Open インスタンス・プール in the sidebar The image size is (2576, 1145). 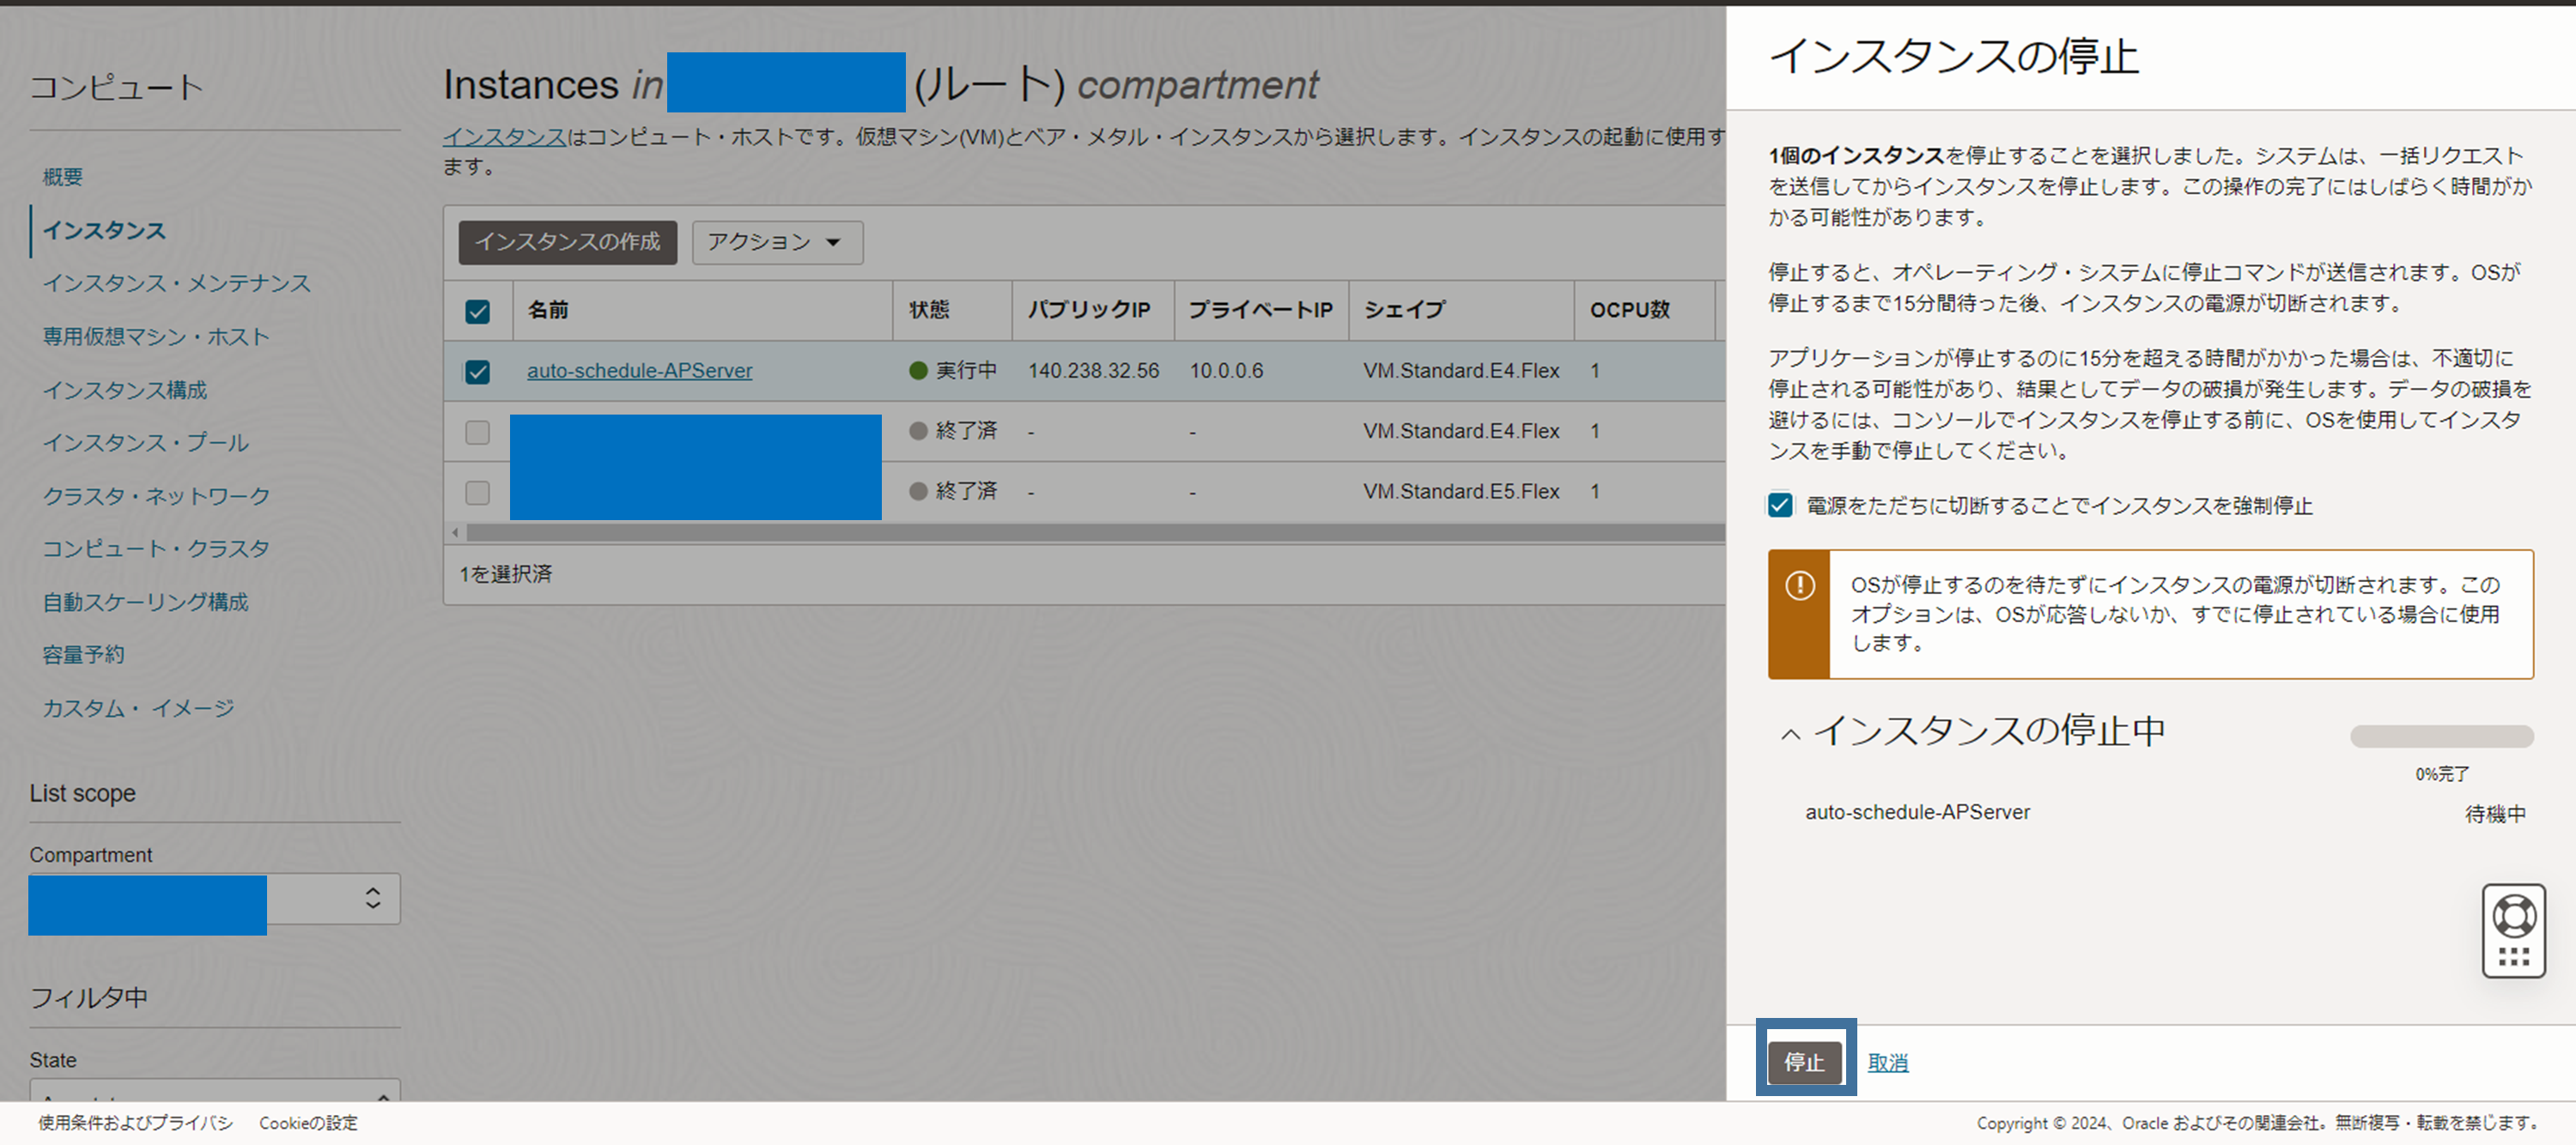(145, 443)
